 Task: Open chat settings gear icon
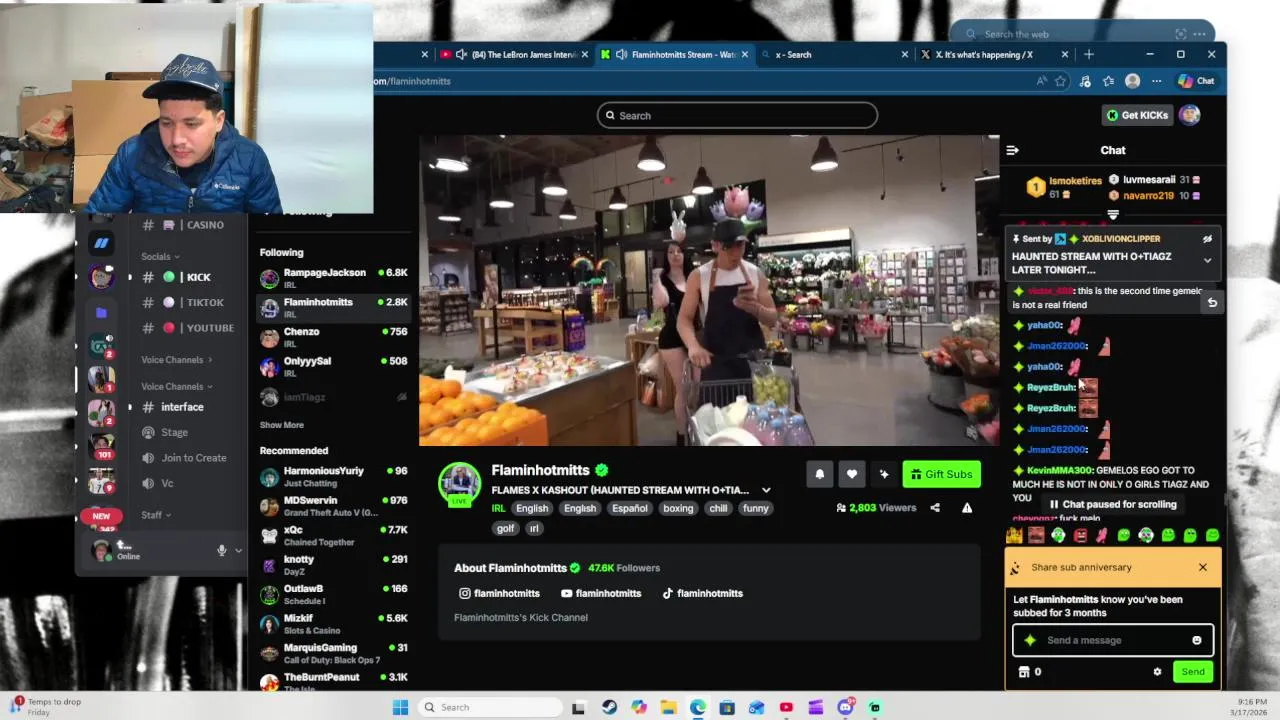click(1157, 672)
